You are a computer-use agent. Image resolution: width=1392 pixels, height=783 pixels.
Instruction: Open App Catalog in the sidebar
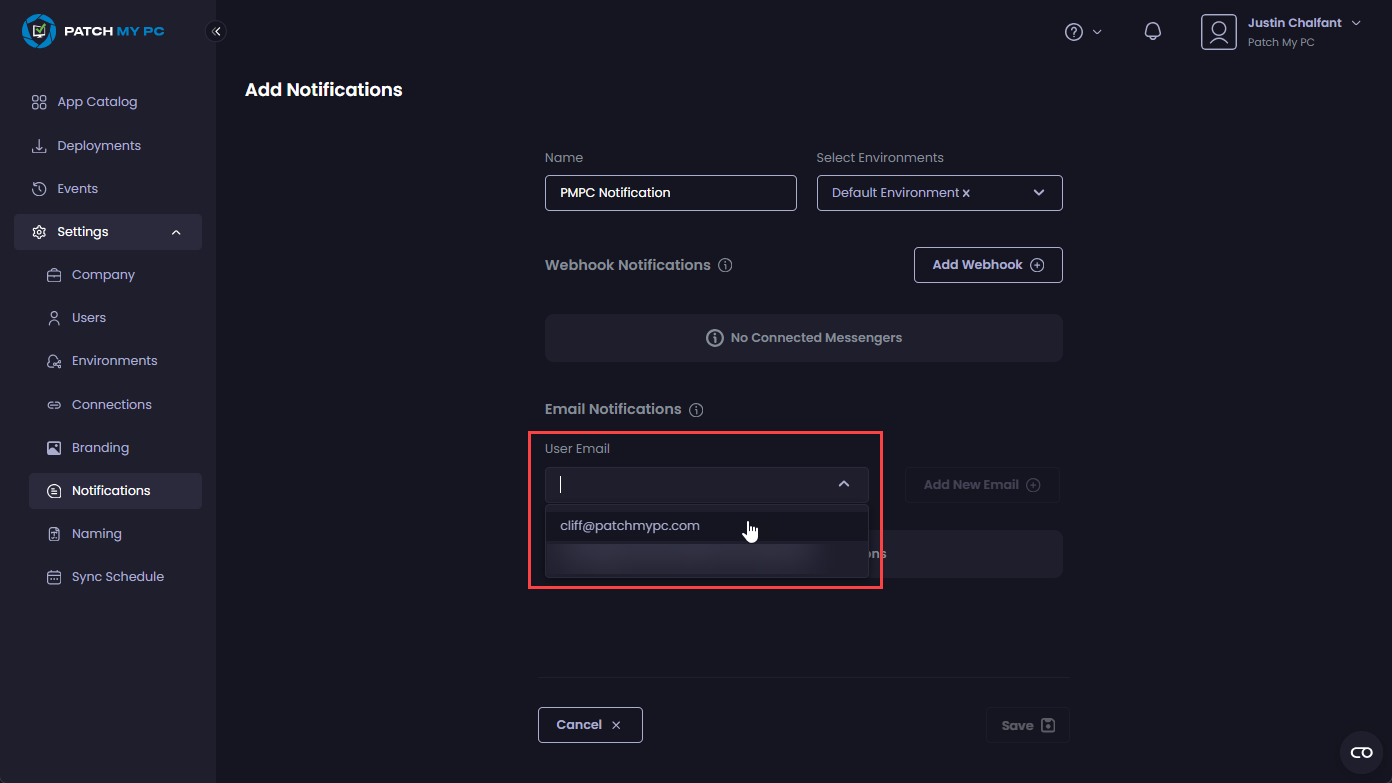point(97,102)
